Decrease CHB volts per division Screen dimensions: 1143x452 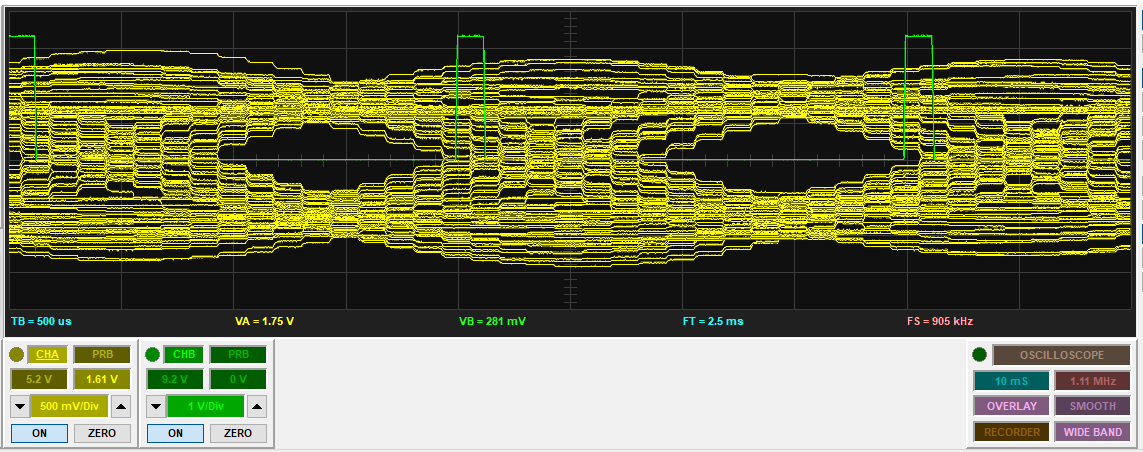(x=156, y=407)
